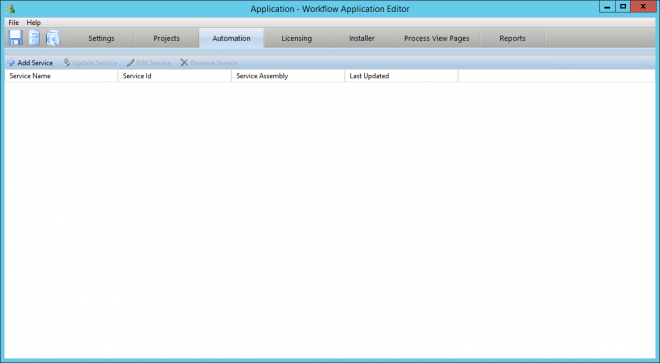
Task: Click the second toolbar document icon
Action: 34,38
